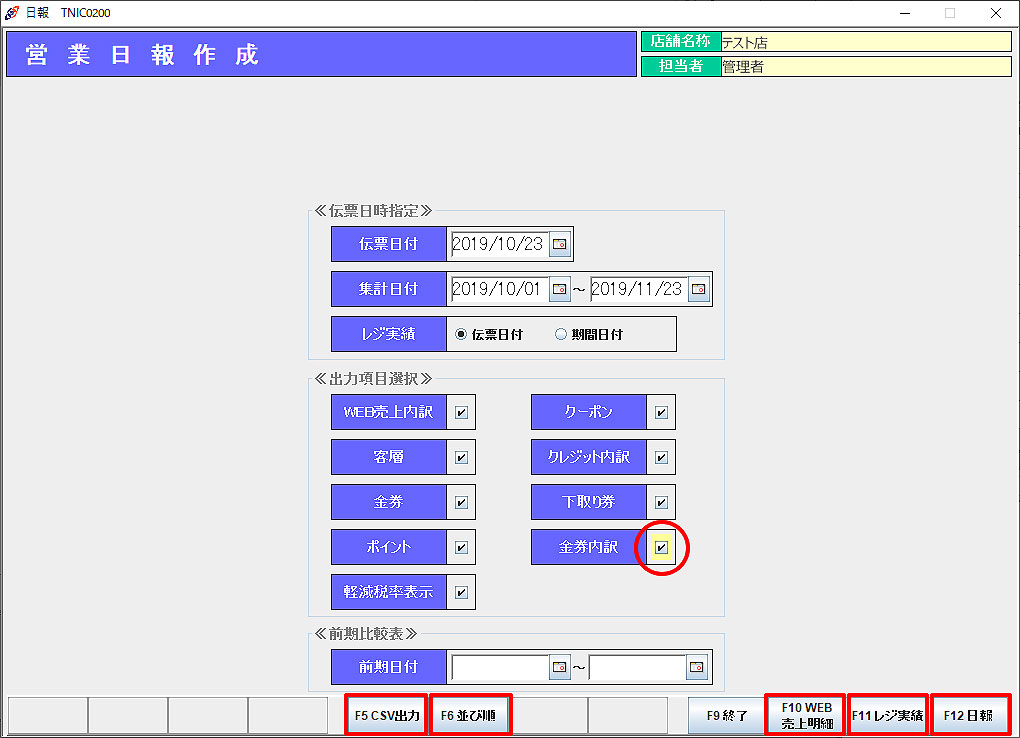Image resolution: width=1020 pixels, height=738 pixels.
Task: Click the 担当者 field showing 管理者
Action: pyautogui.click(x=866, y=66)
